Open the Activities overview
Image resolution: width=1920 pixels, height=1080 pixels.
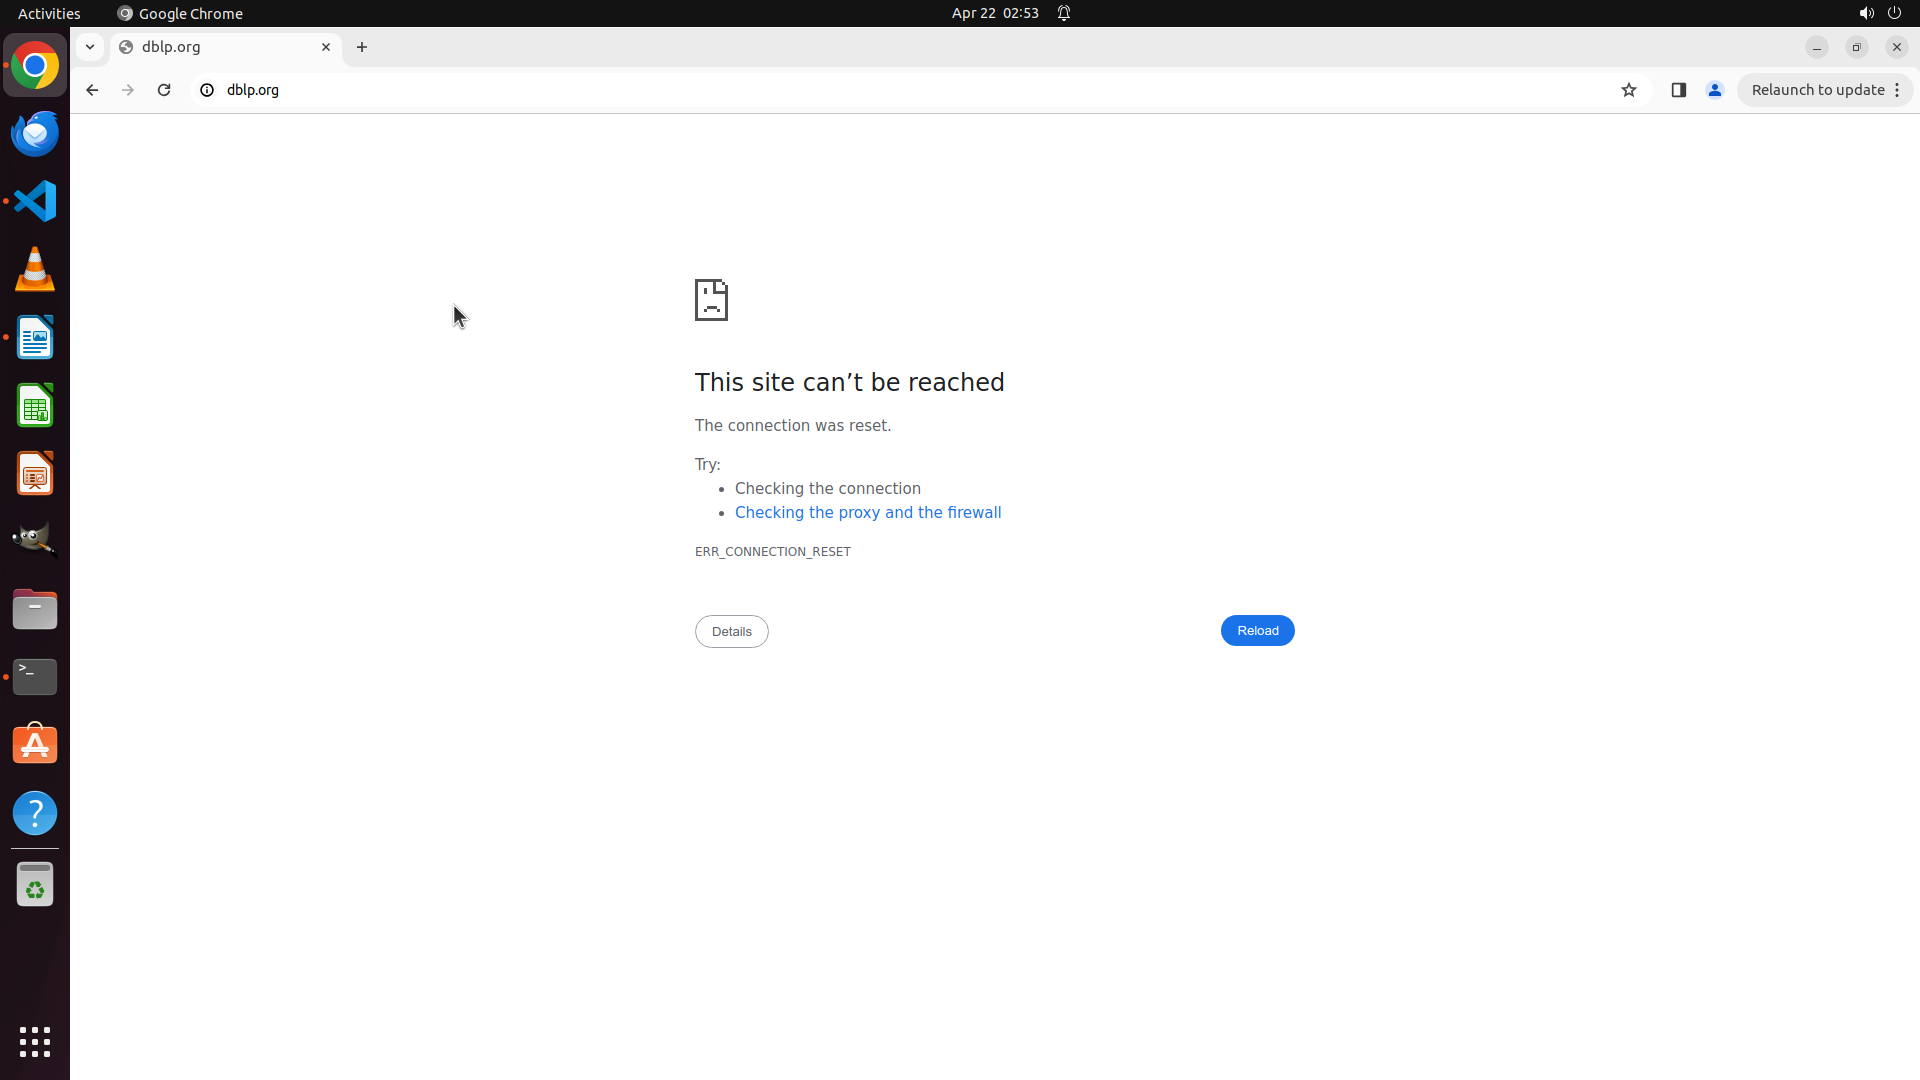[49, 13]
